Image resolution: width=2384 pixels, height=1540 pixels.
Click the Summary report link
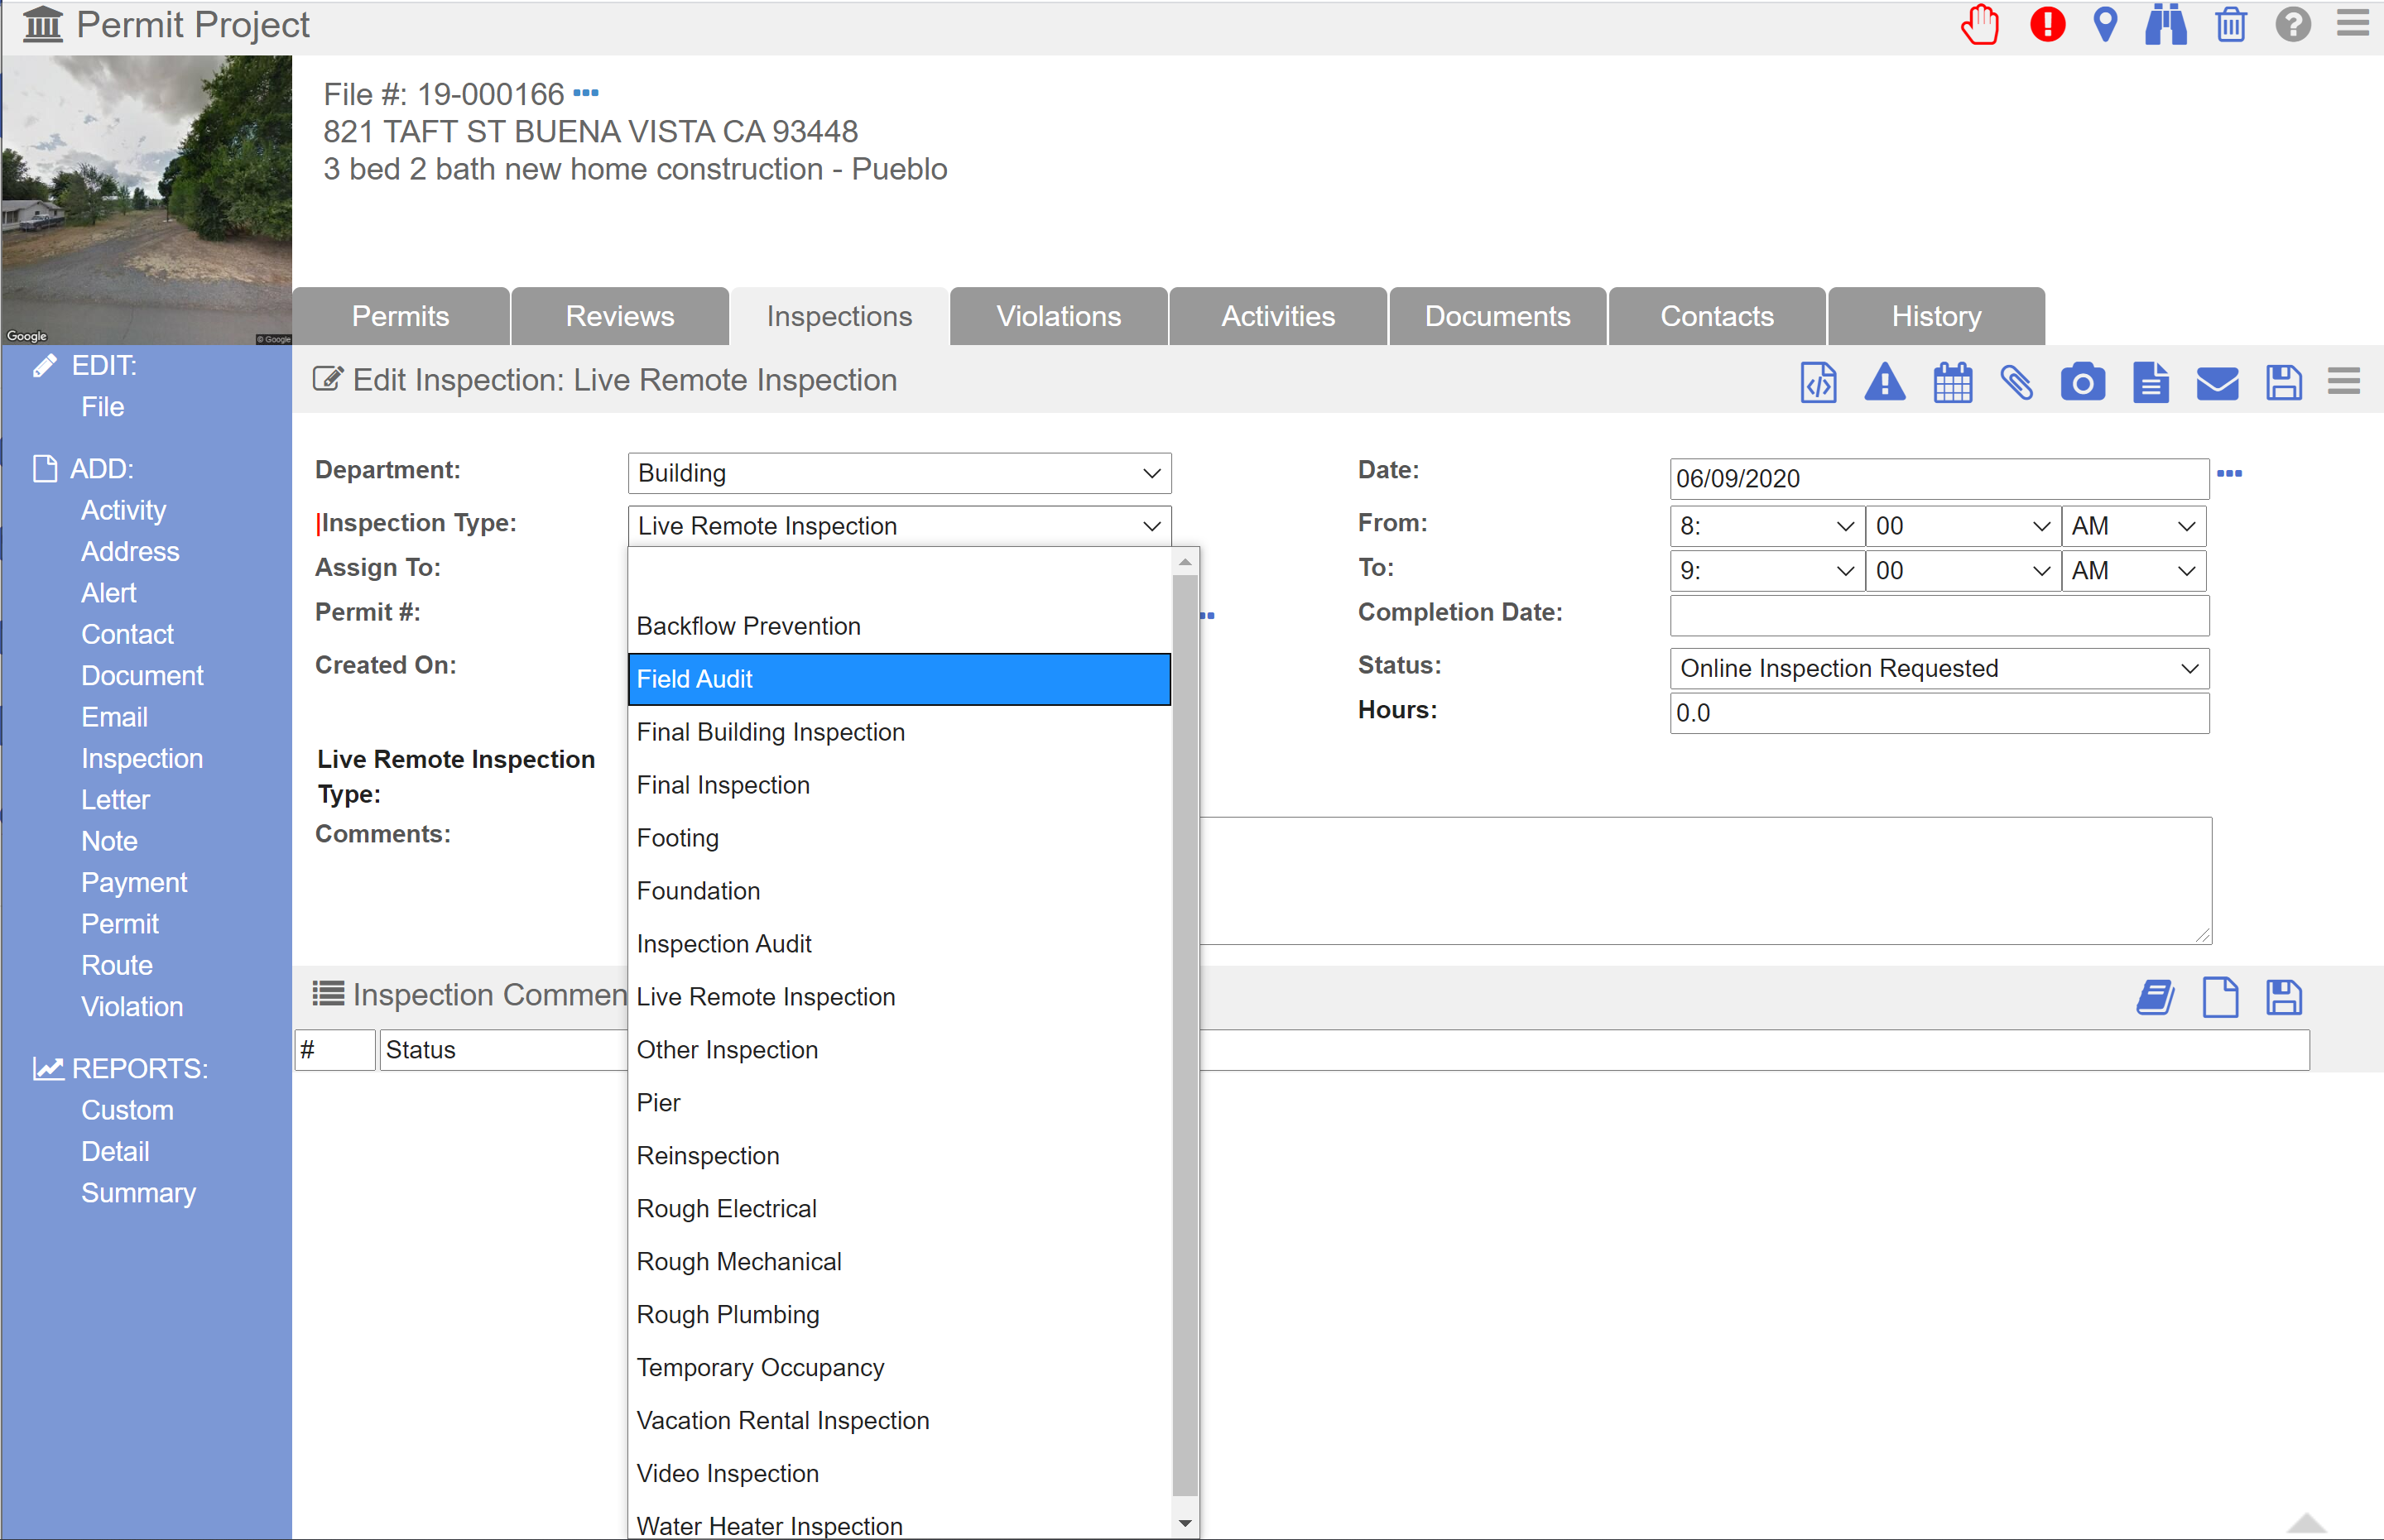138,1193
